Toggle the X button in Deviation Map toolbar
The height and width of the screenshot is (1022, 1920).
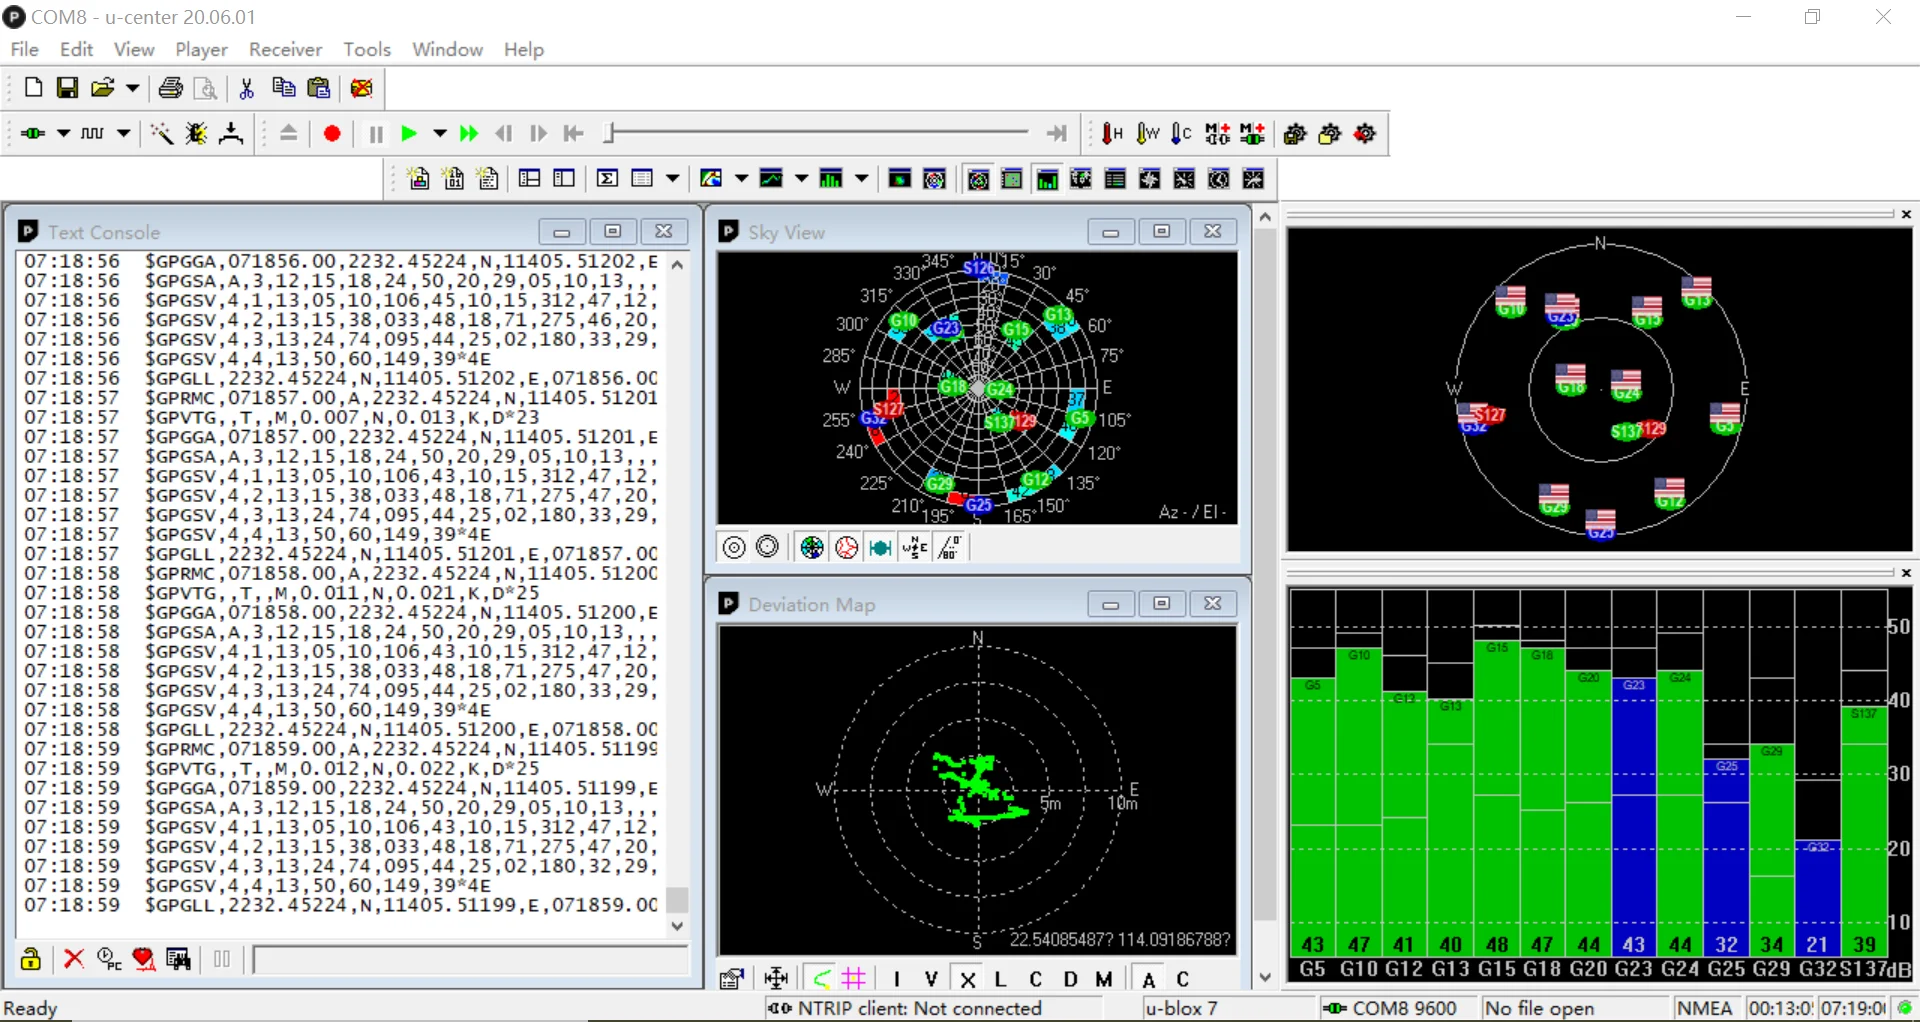coord(967,979)
